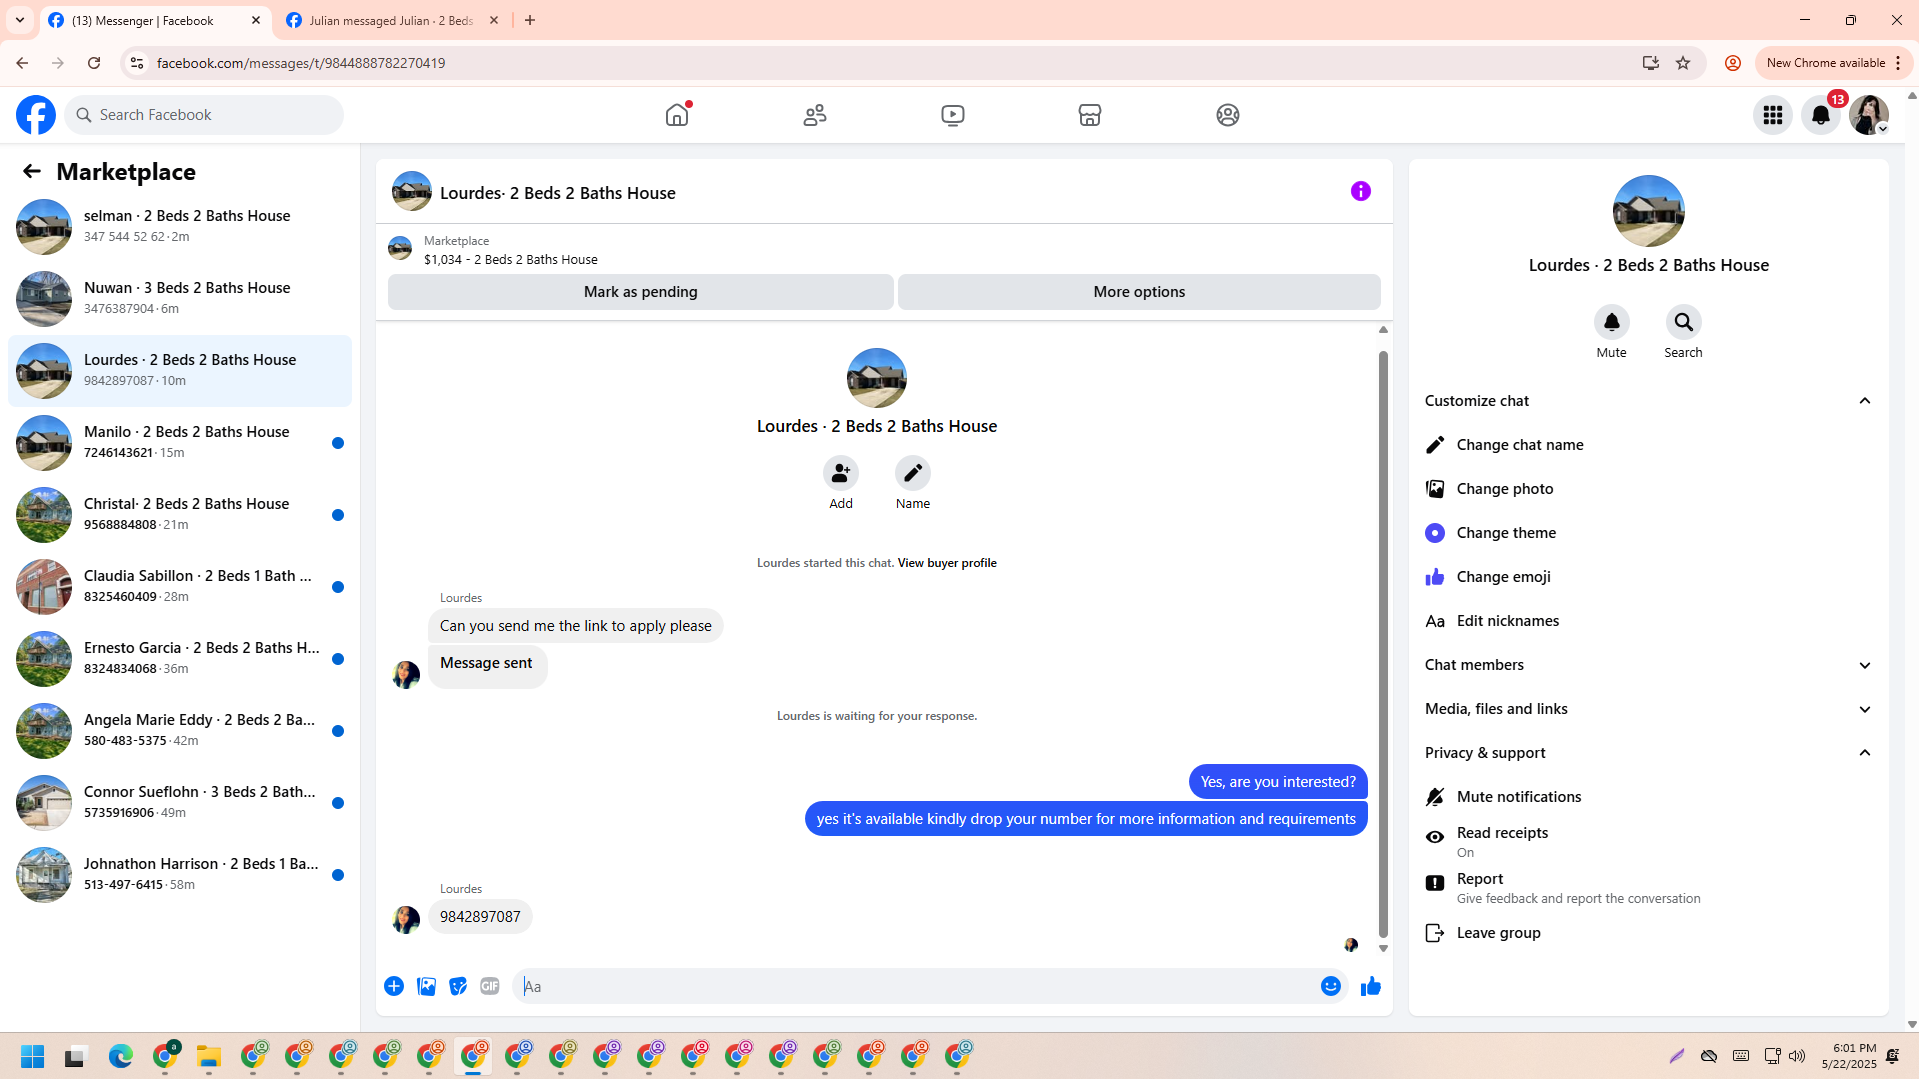The image size is (1919, 1079).
Task: Open more actions plus icon in composer
Action: (x=394, y=986)
